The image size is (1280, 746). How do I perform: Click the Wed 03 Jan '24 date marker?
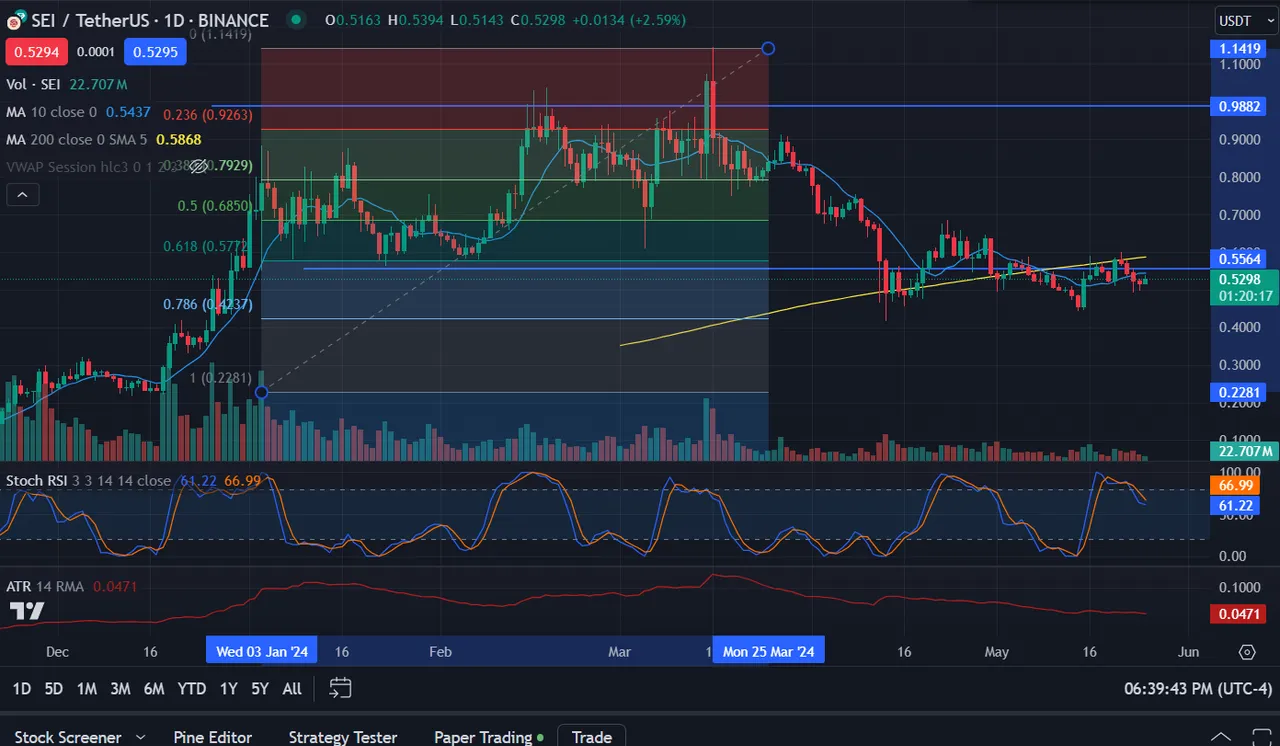pyautogui.click(x=262, y=651)
